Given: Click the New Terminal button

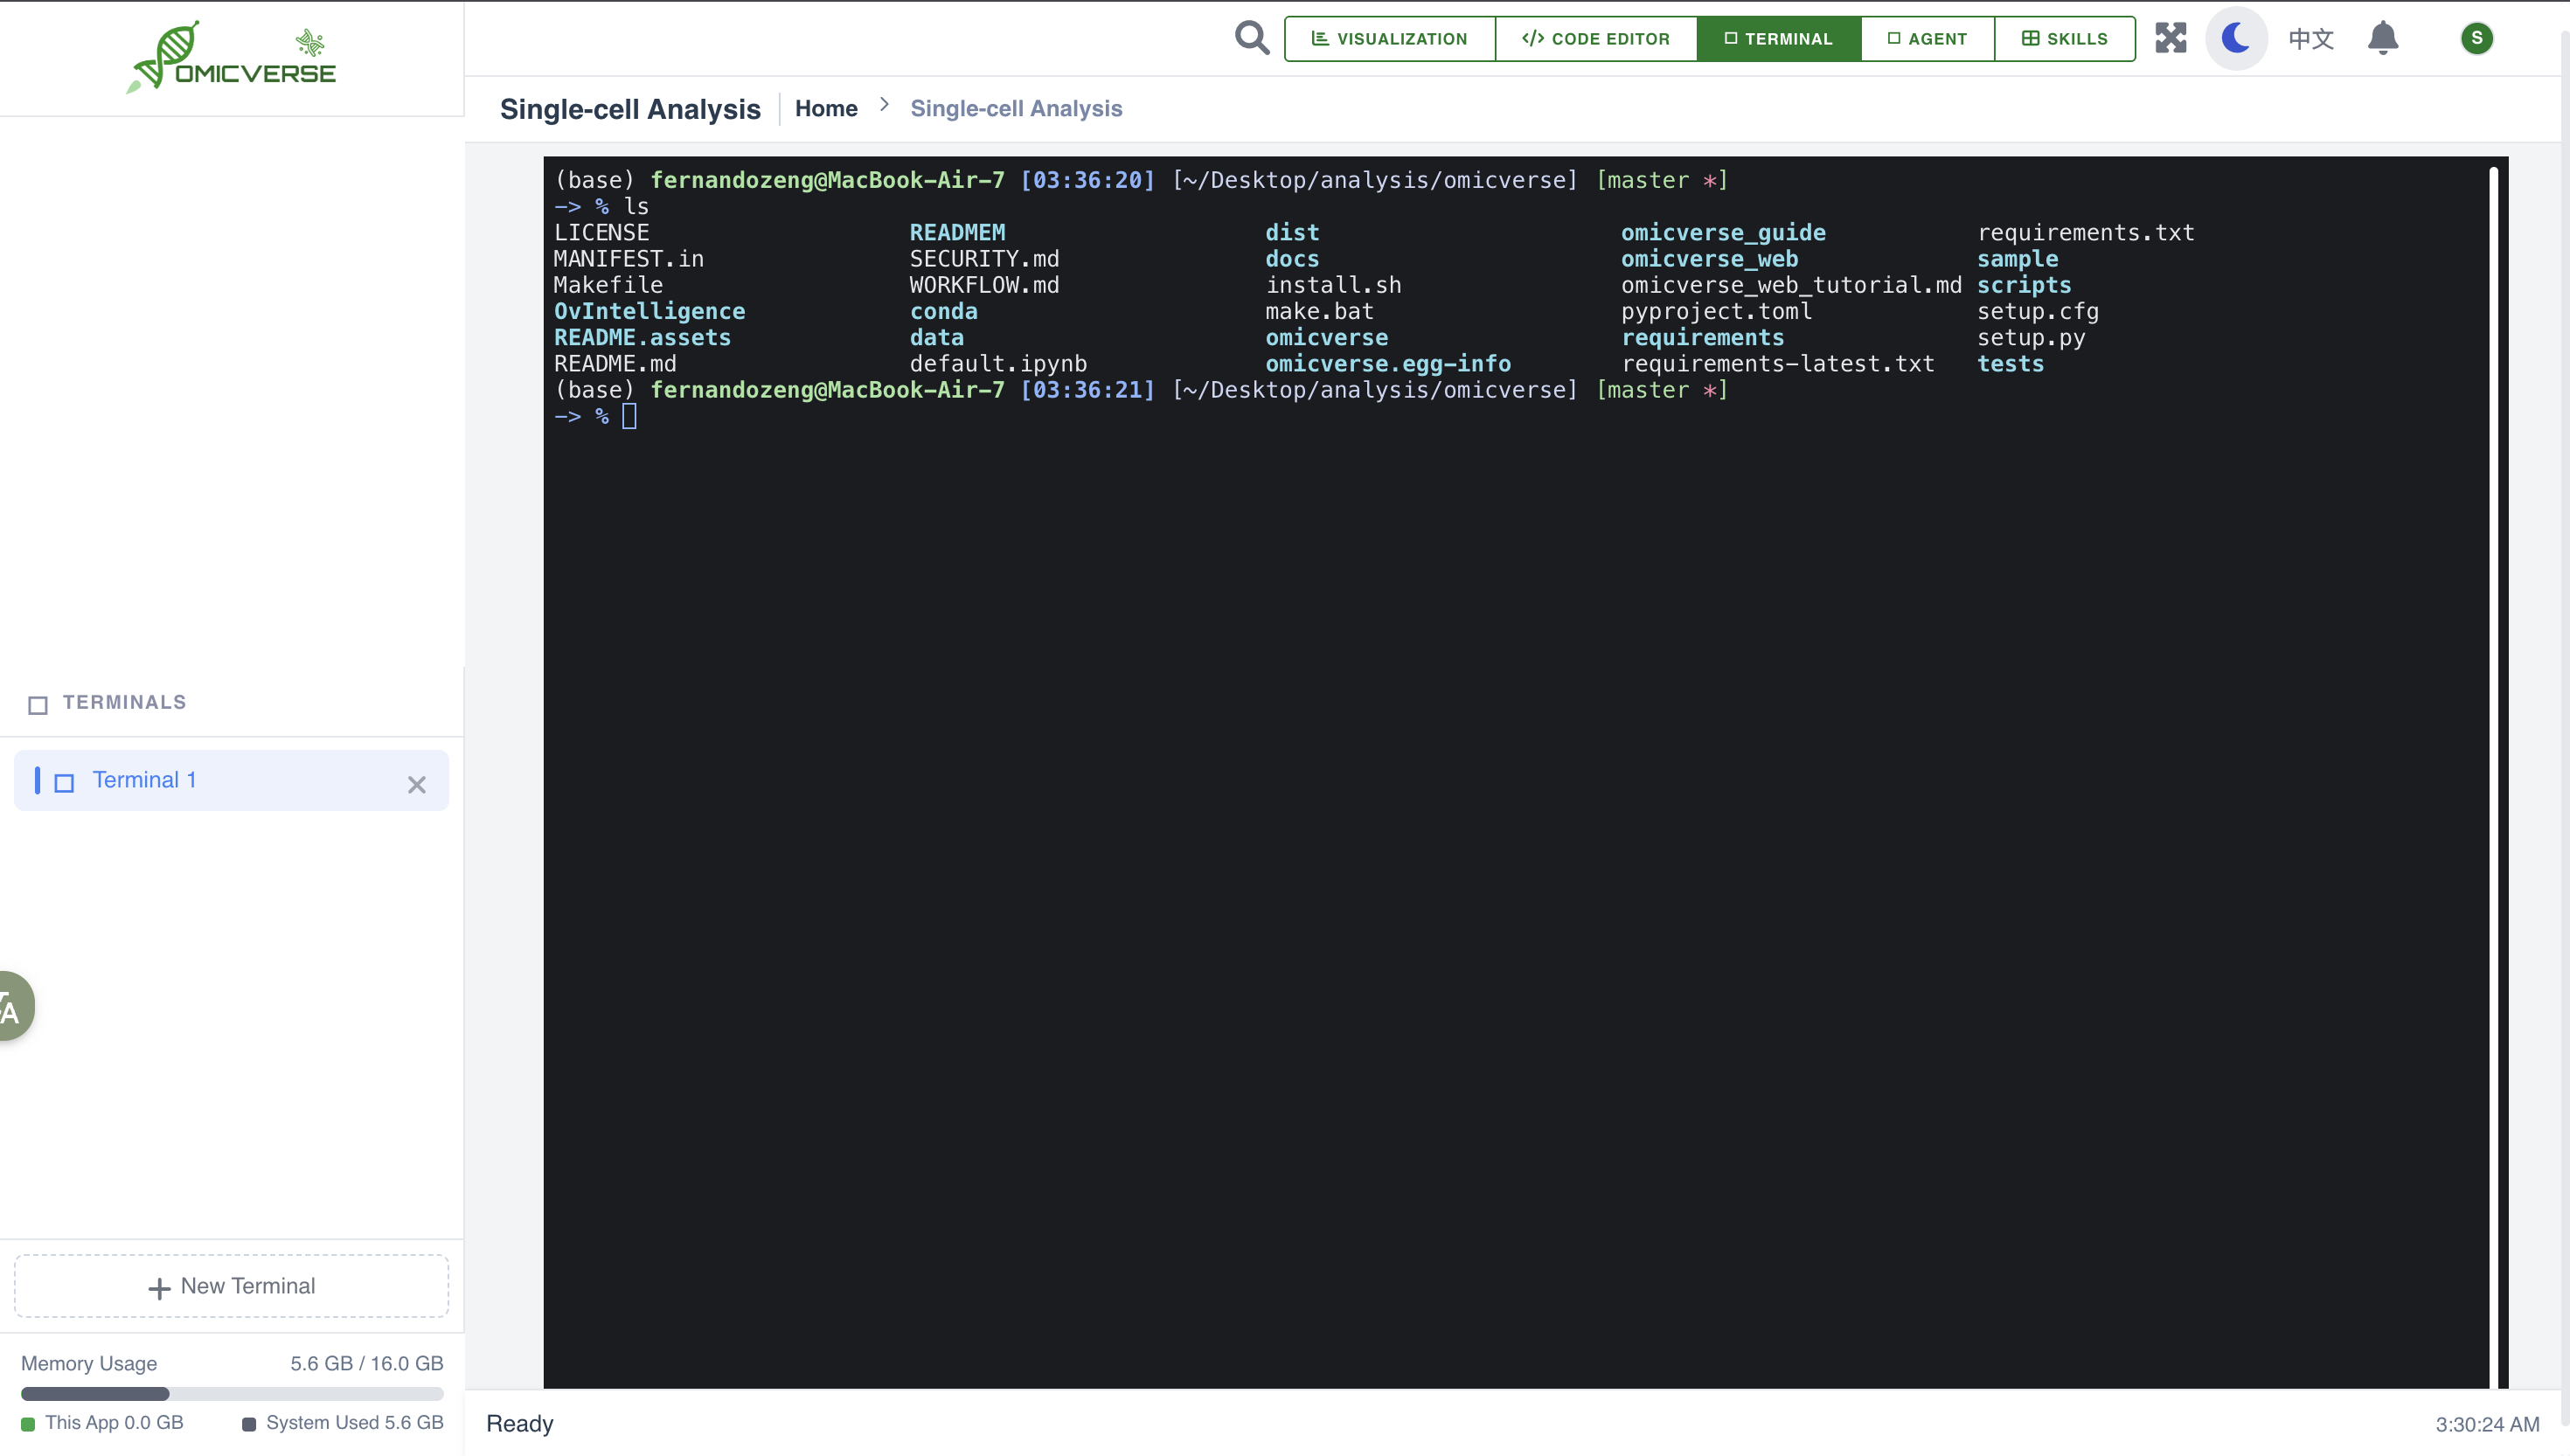Looking at the screenshot, I should pos(231,1286).
